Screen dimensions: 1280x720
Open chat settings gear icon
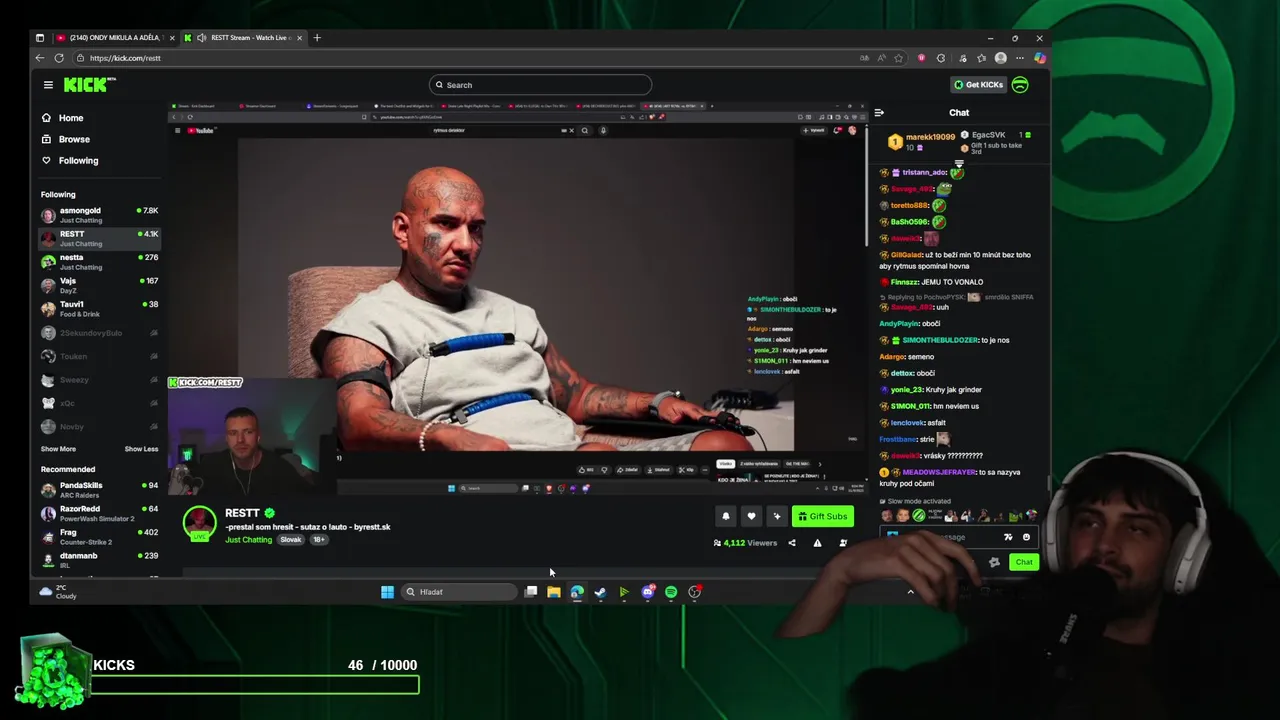click(994, 562)
